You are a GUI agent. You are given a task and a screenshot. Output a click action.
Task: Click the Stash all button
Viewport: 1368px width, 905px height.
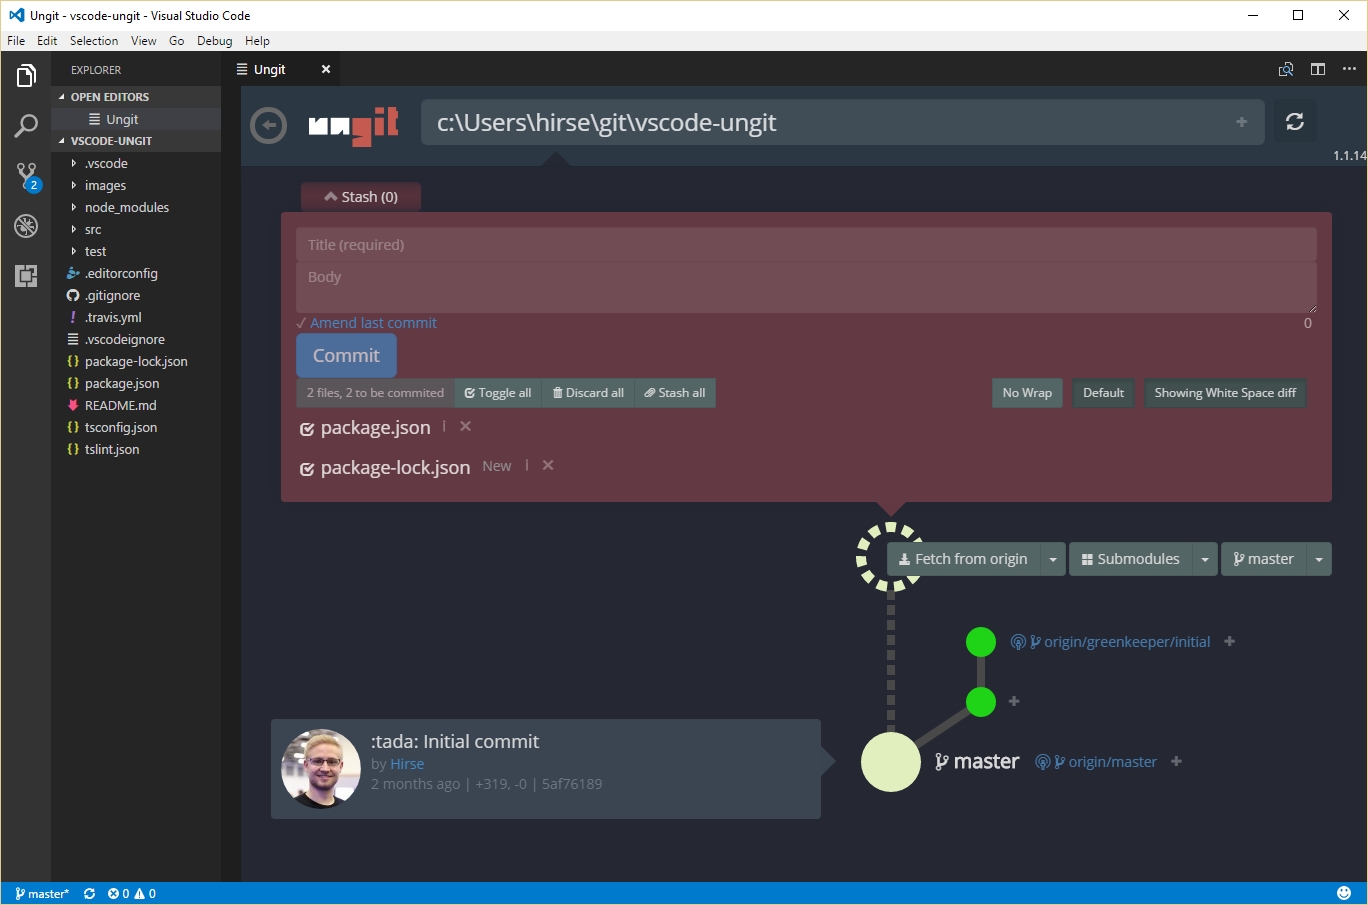click(675, 393)
